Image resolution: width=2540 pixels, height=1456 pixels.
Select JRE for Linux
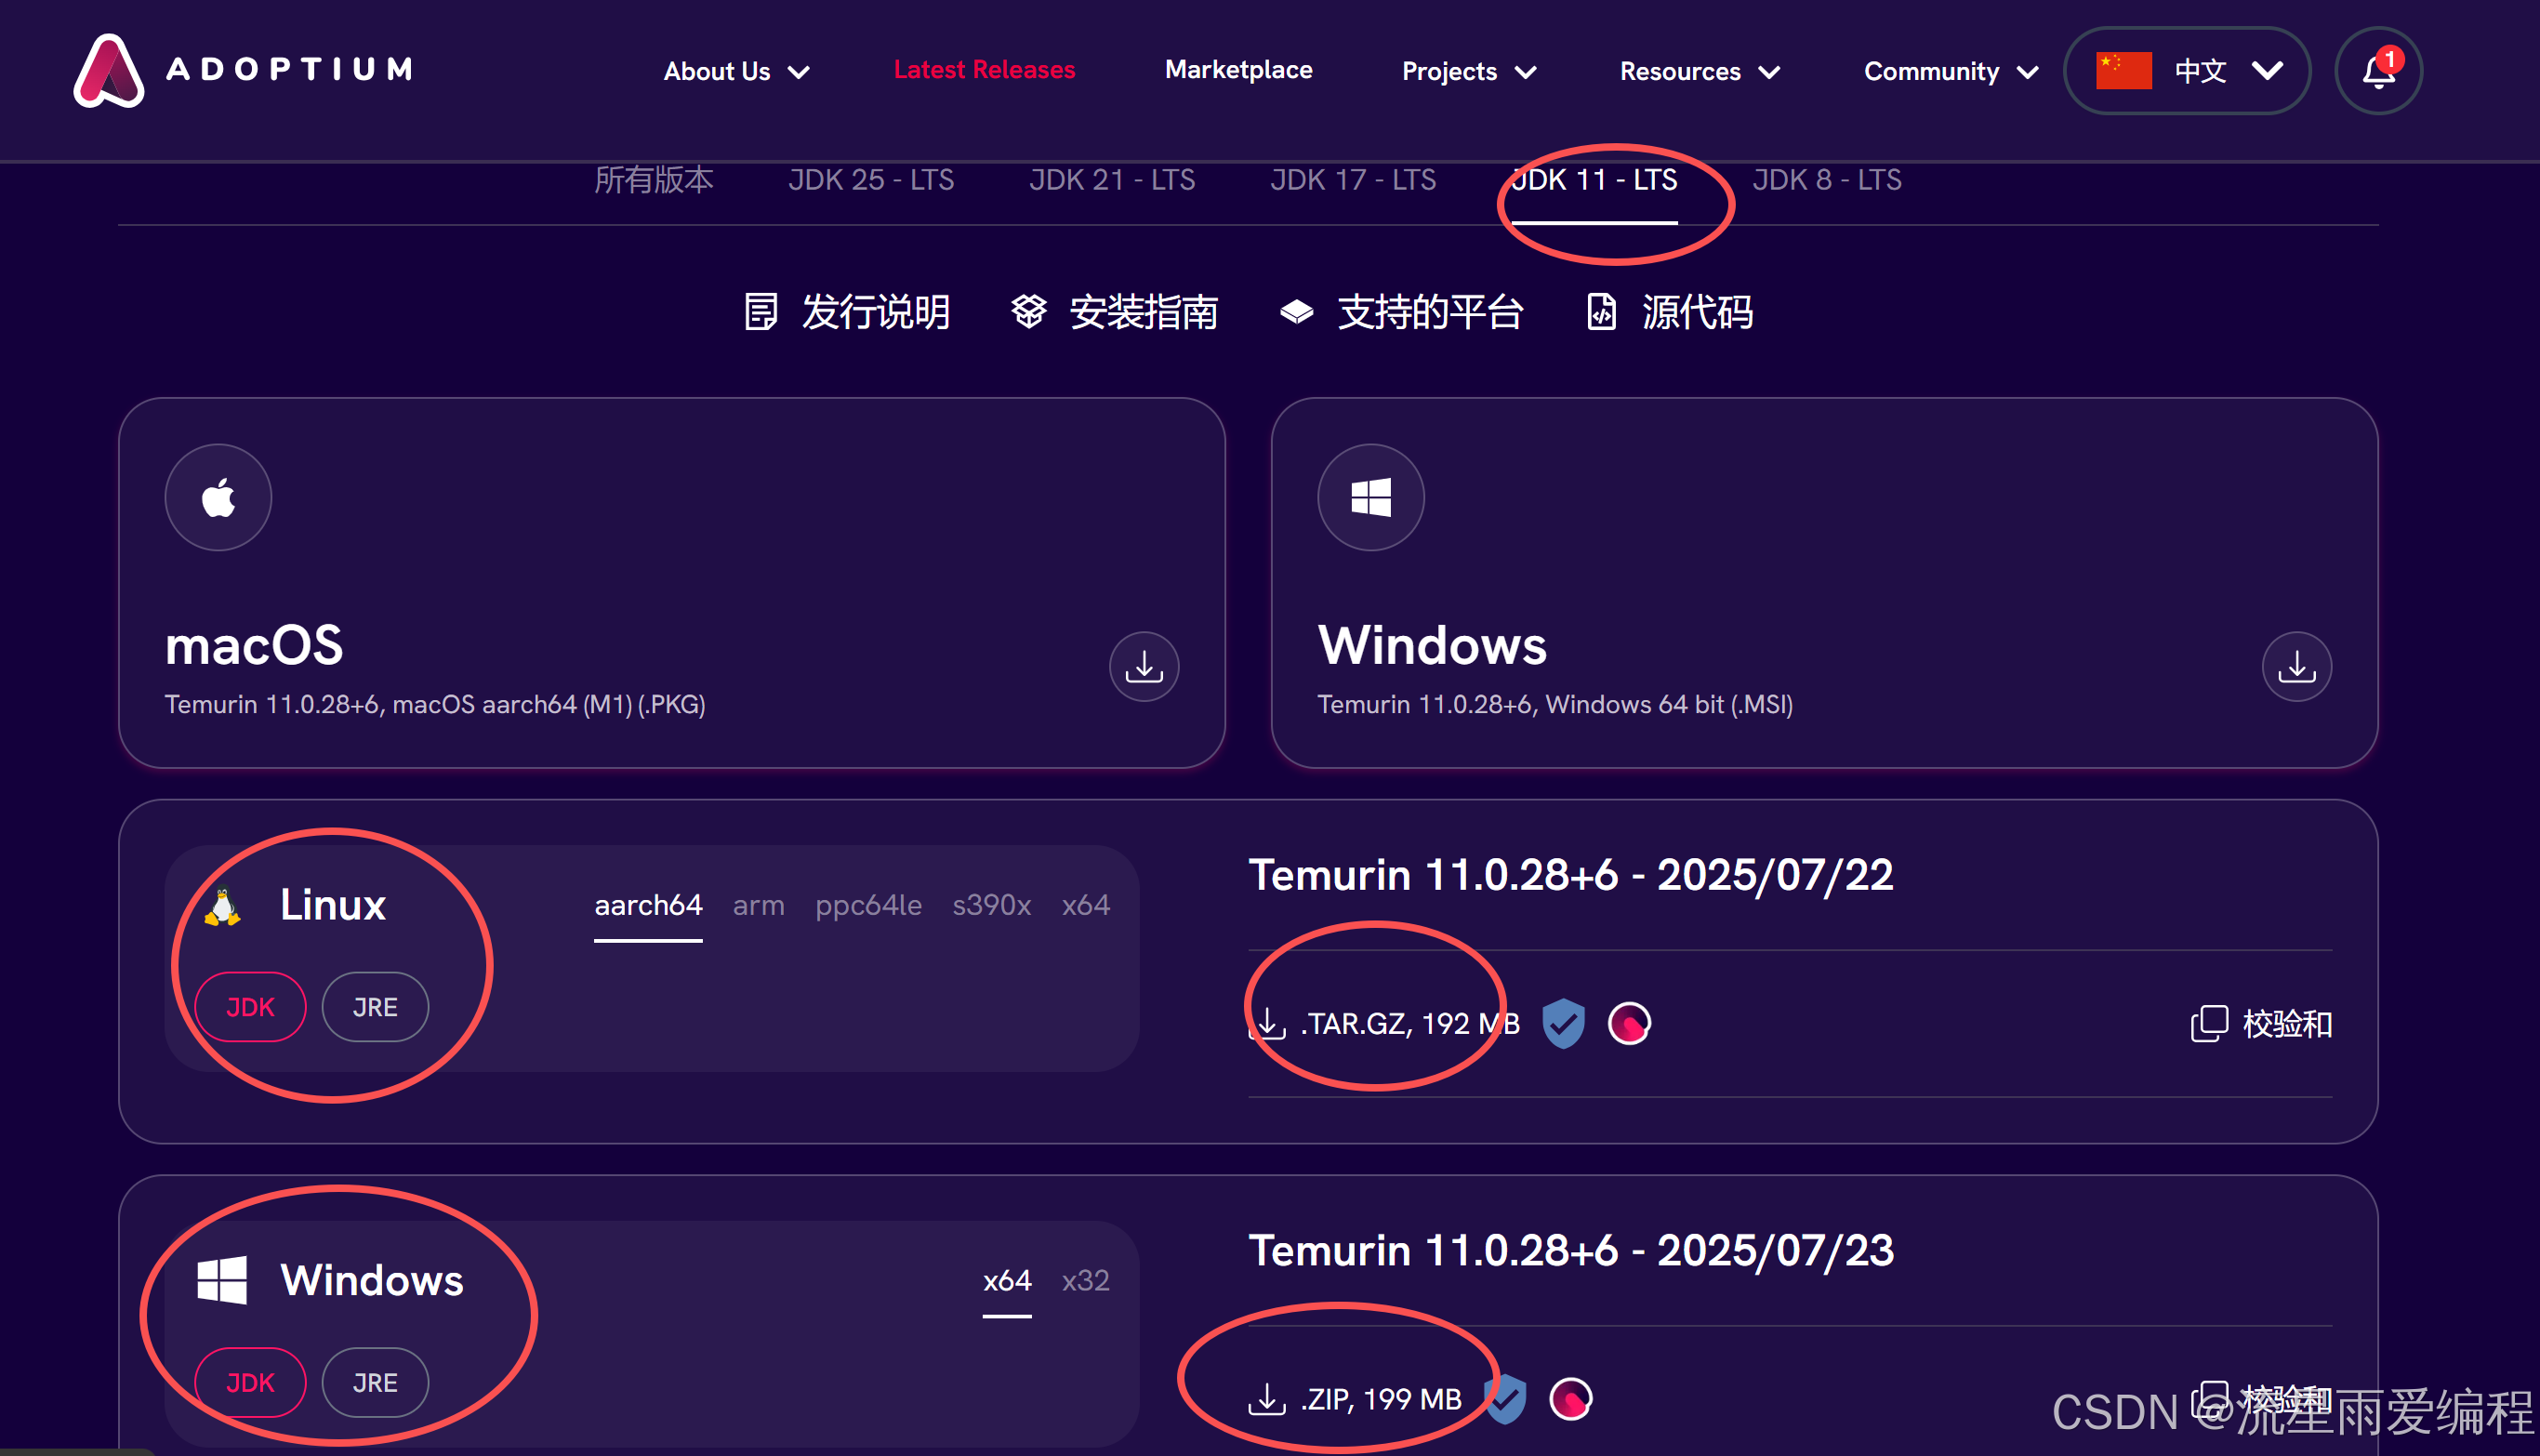pos(375,1007)
